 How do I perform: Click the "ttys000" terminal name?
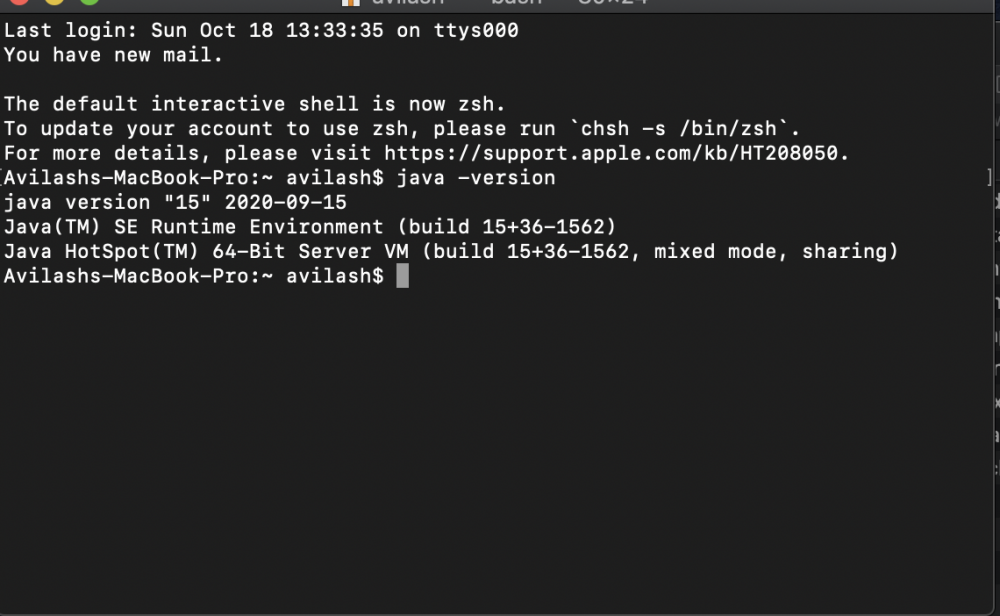click(x=474, y=30)
